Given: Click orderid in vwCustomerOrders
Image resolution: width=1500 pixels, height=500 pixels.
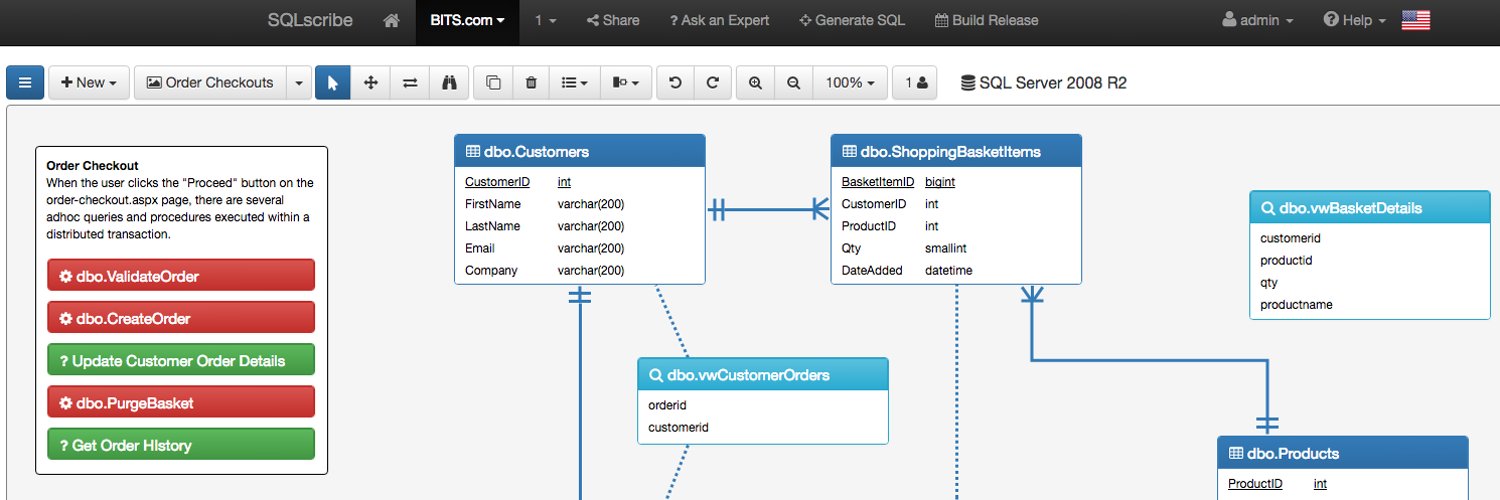Looking at the screenshot, I should click(x=667, y=405).
